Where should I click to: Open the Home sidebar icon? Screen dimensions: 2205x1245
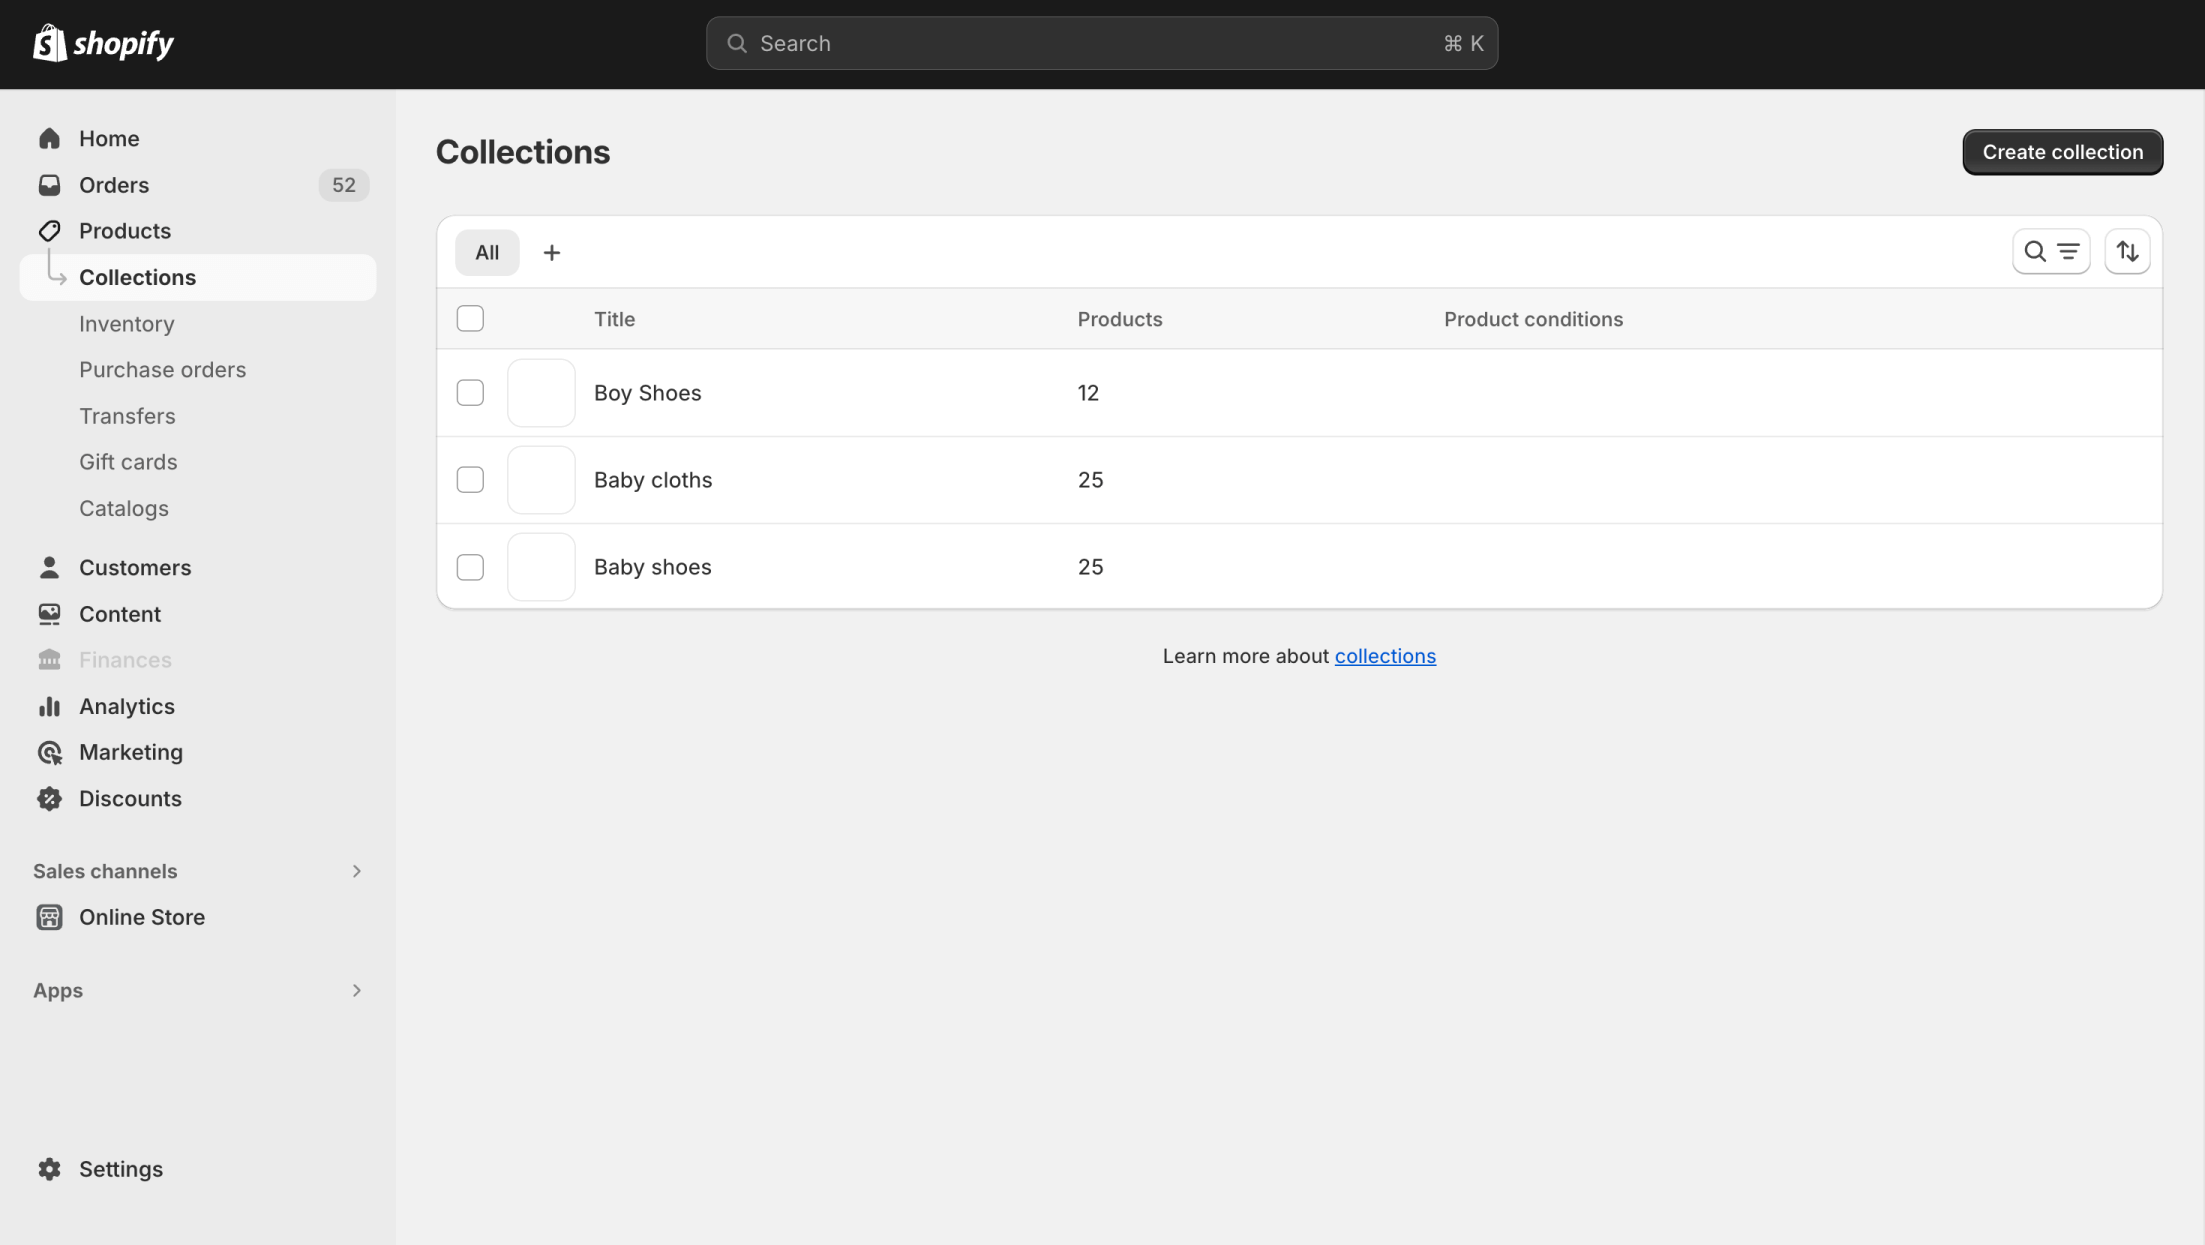pyautogui.click(x=49, y=139)
